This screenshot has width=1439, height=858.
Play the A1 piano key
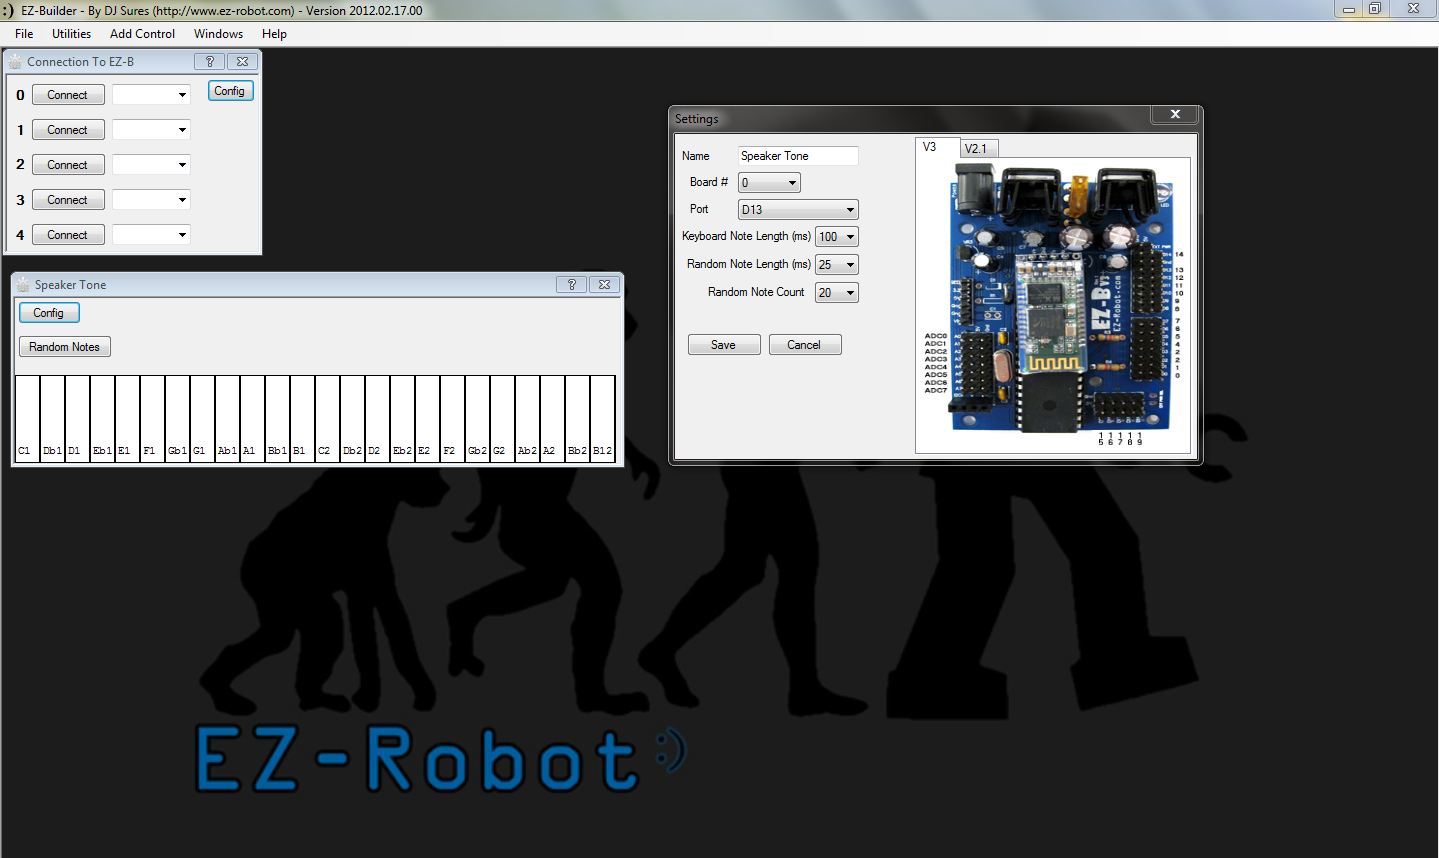click(252, 418)
